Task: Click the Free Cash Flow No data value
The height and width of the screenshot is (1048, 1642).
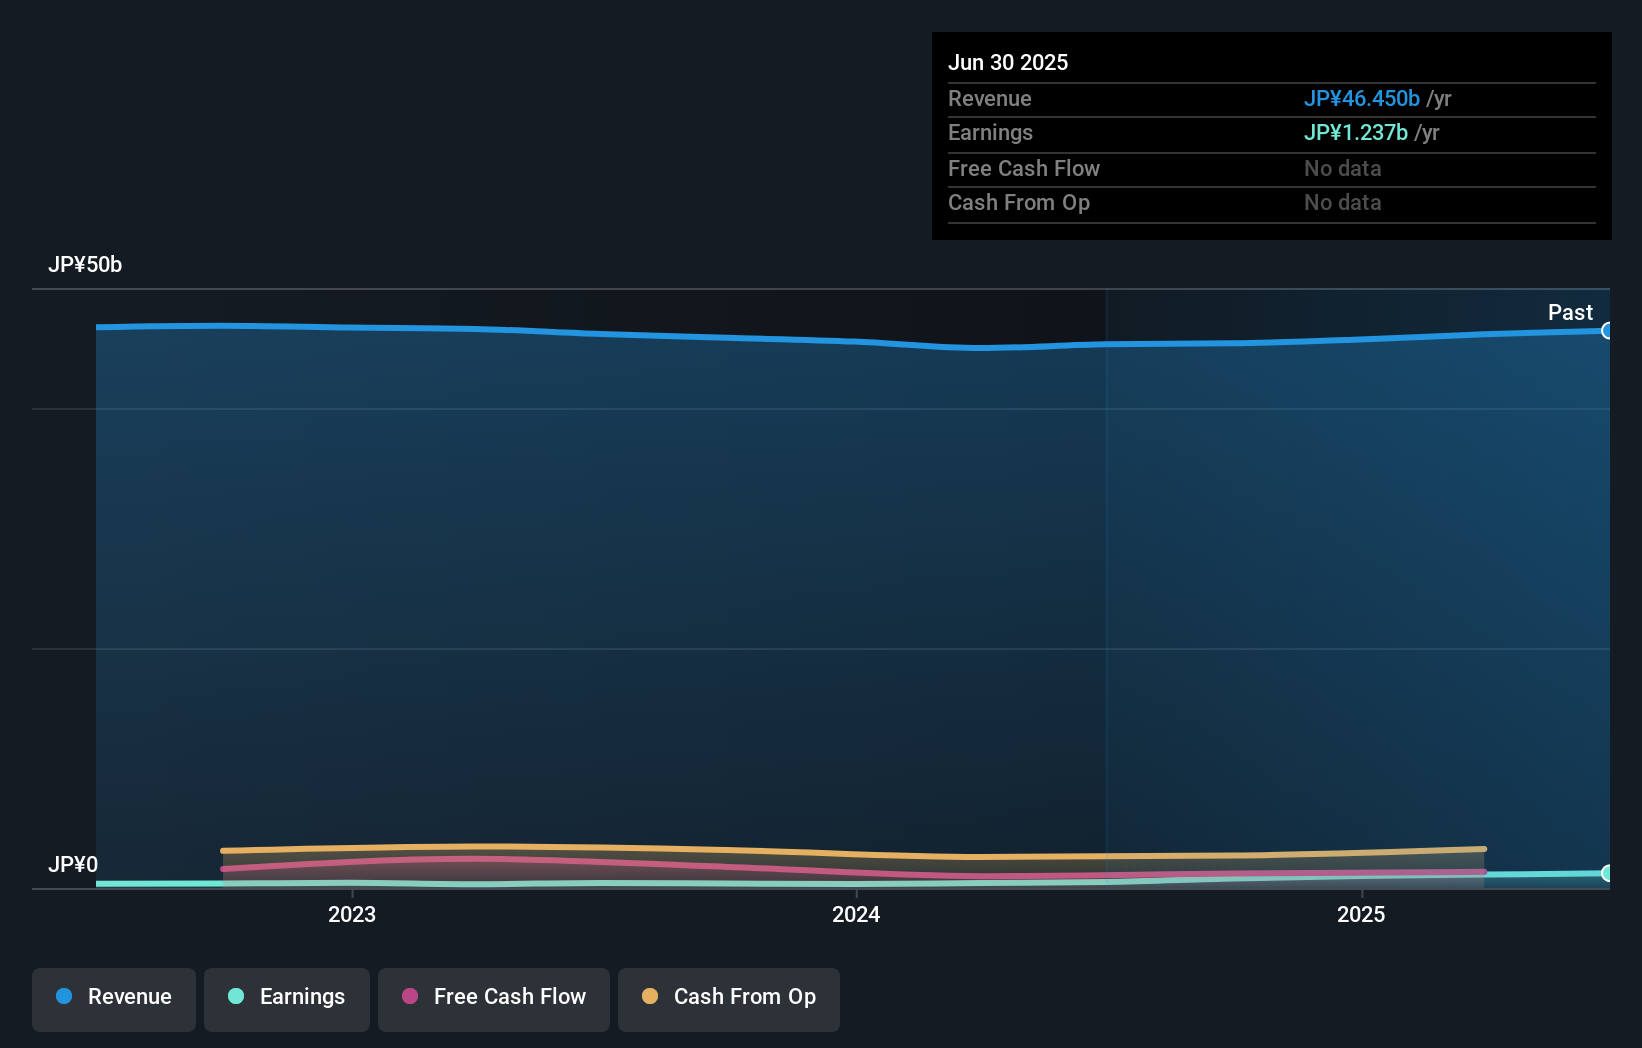Action: coord(1343,169)
